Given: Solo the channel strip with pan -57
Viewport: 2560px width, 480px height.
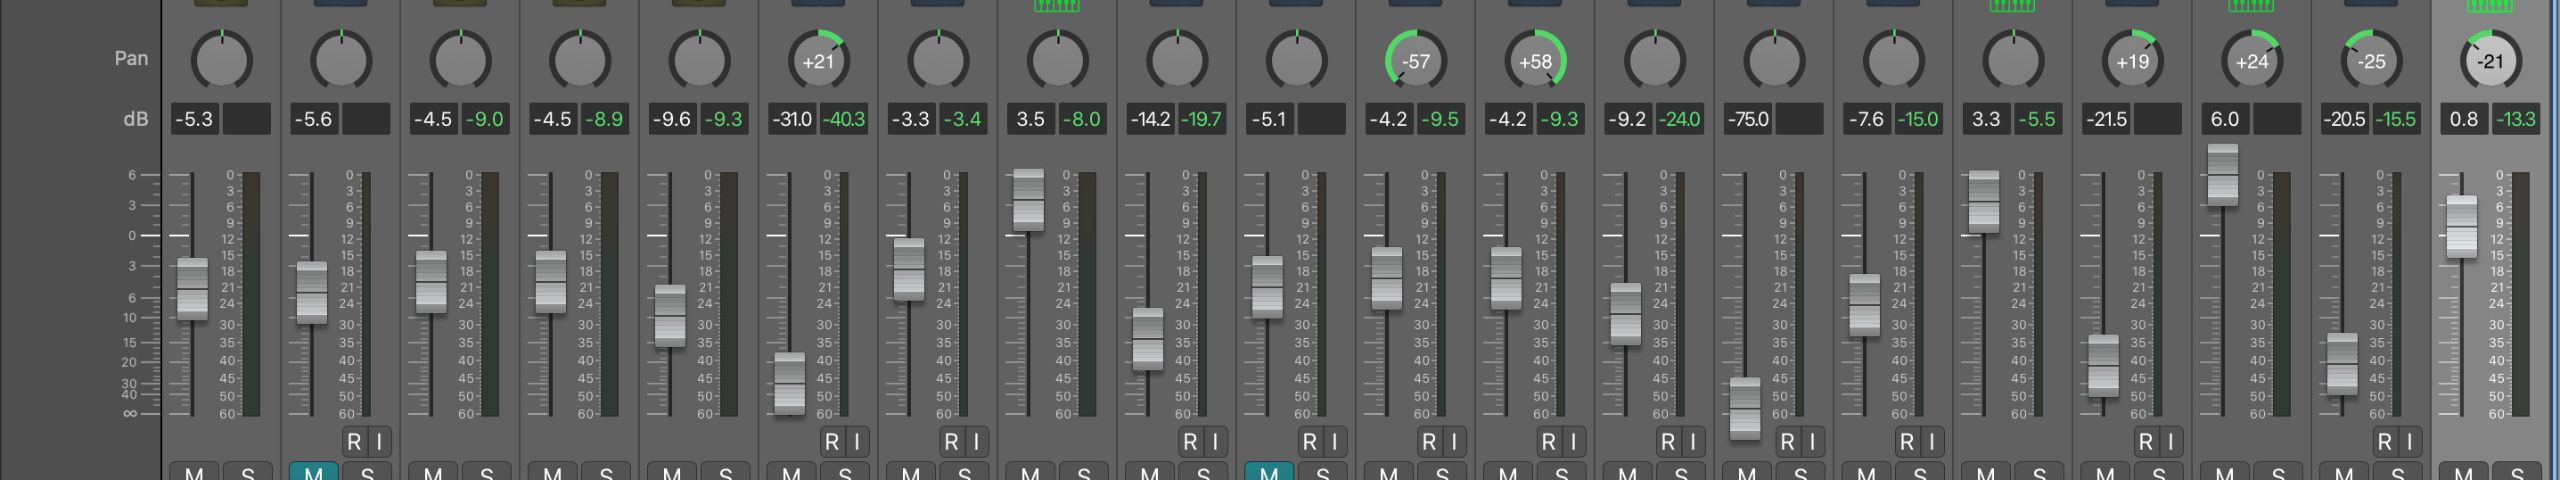Looking at the screenshot, I should point(1442,472).
